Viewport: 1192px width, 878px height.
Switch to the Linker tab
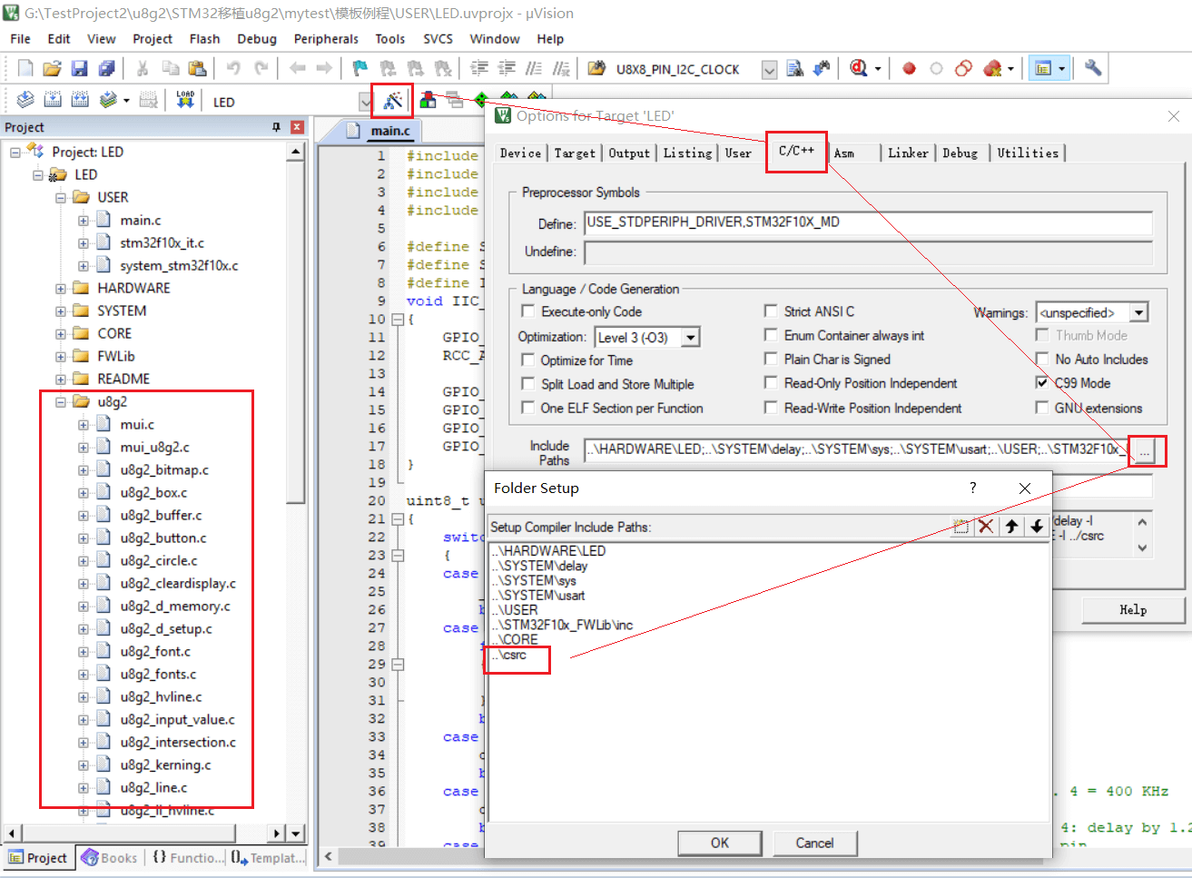(x=908, y=153)
